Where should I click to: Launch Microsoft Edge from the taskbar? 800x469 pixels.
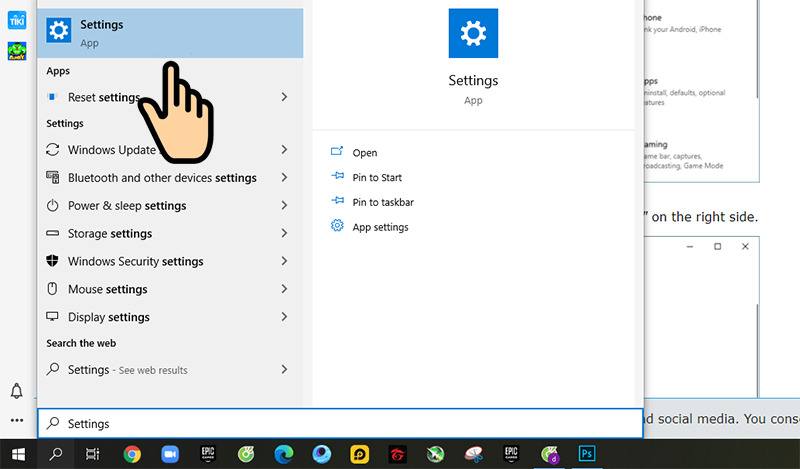point(284,454)
